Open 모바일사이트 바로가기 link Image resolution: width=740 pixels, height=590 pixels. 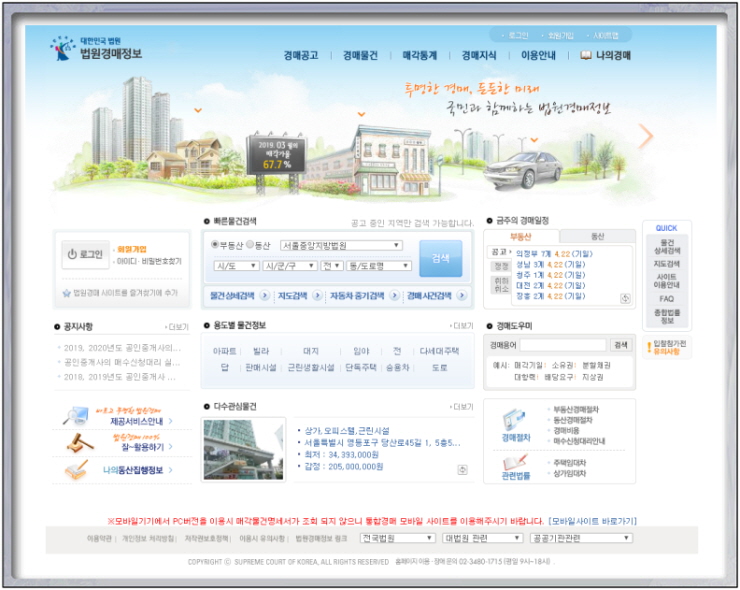[x=592, y=521]
